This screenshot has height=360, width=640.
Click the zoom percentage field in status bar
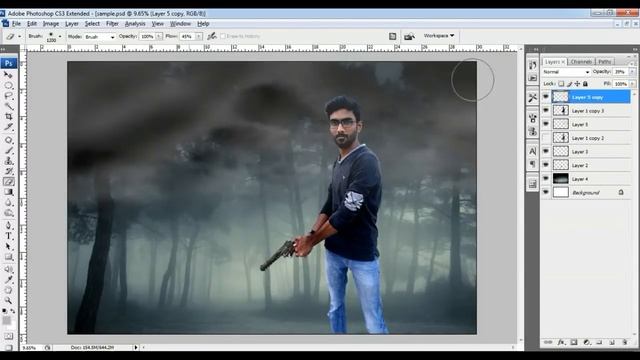pos(29,348)
